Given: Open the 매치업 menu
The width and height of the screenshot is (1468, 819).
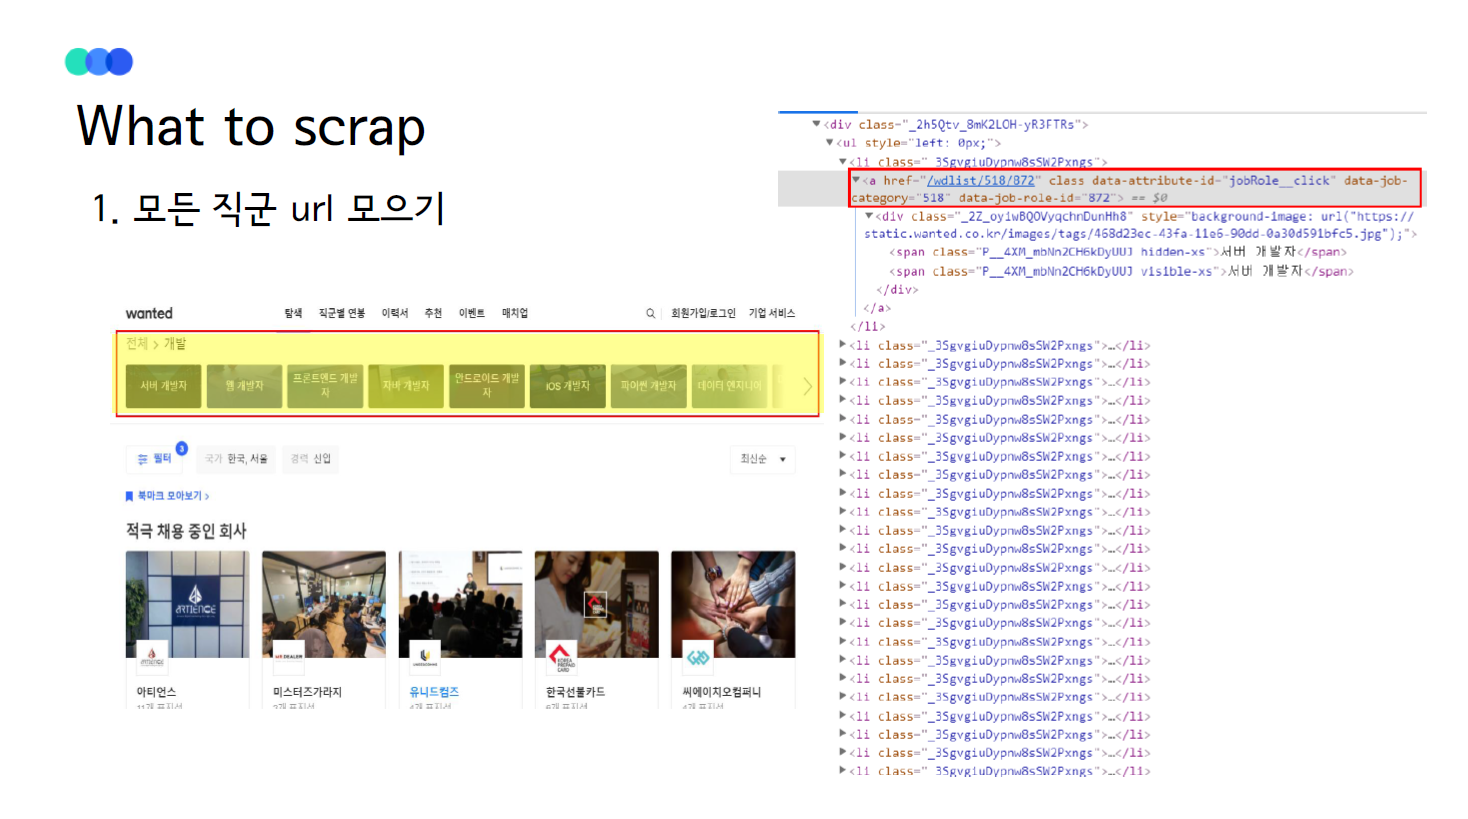Looking at the screenshot, I should (x=515, y=313).
